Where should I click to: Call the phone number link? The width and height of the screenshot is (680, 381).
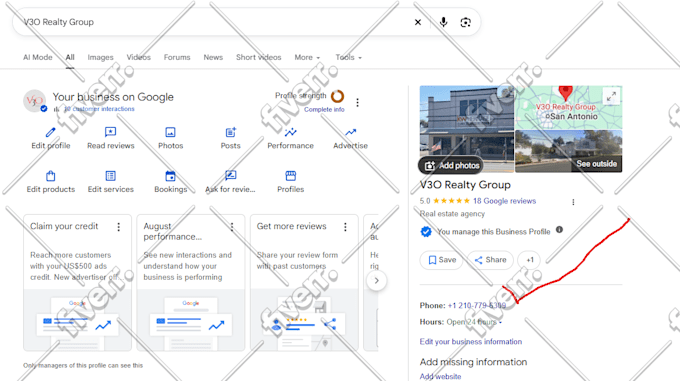[x=477, y=306]
